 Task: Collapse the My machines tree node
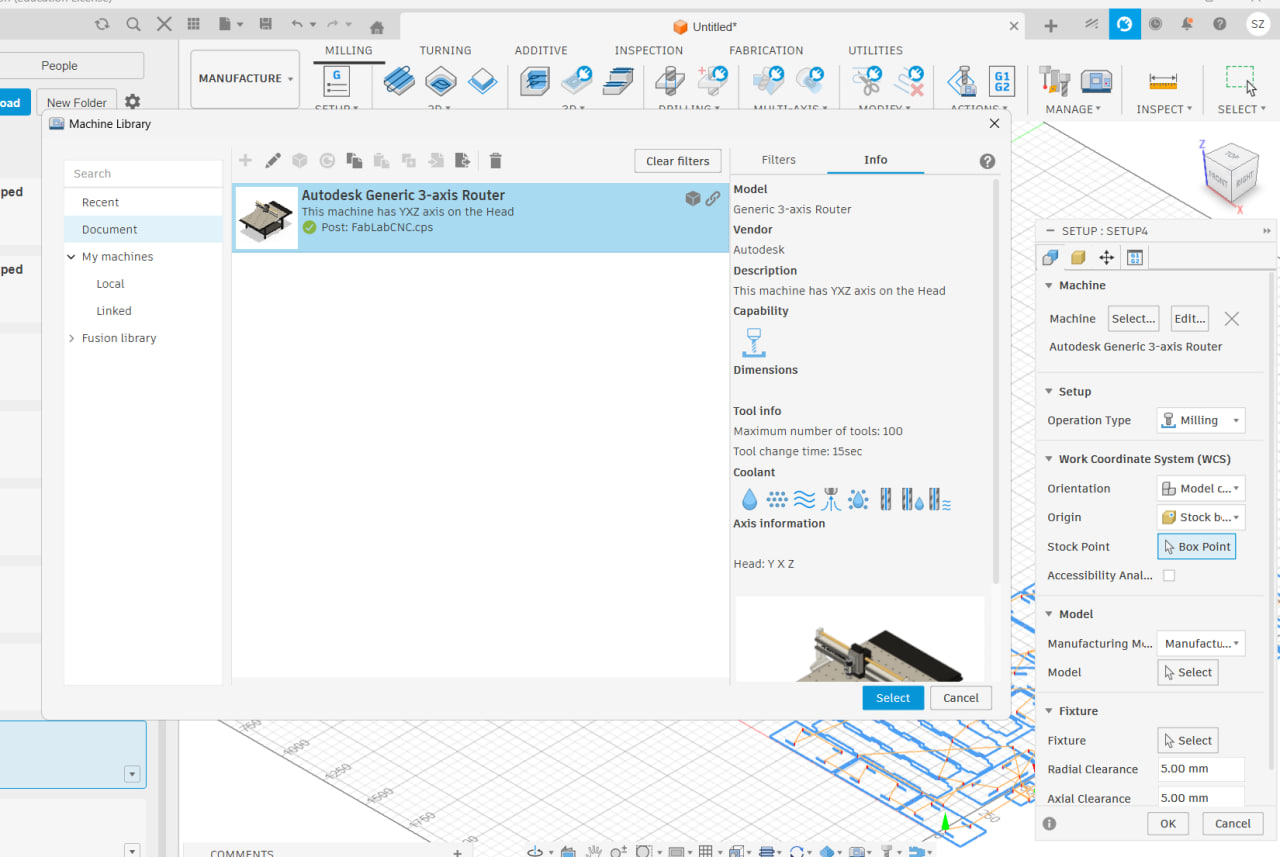pos(71,257)
